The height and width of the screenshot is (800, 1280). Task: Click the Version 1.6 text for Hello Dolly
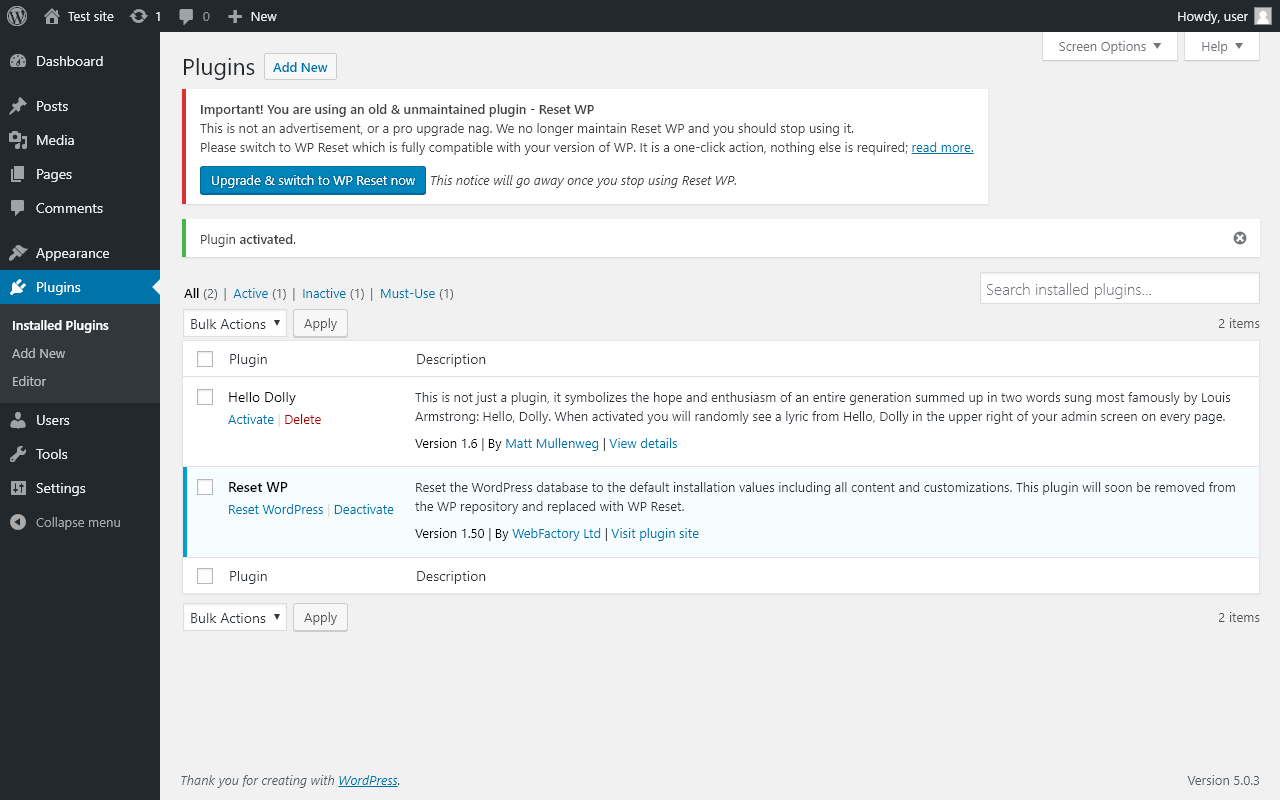(x=446, y=443)
